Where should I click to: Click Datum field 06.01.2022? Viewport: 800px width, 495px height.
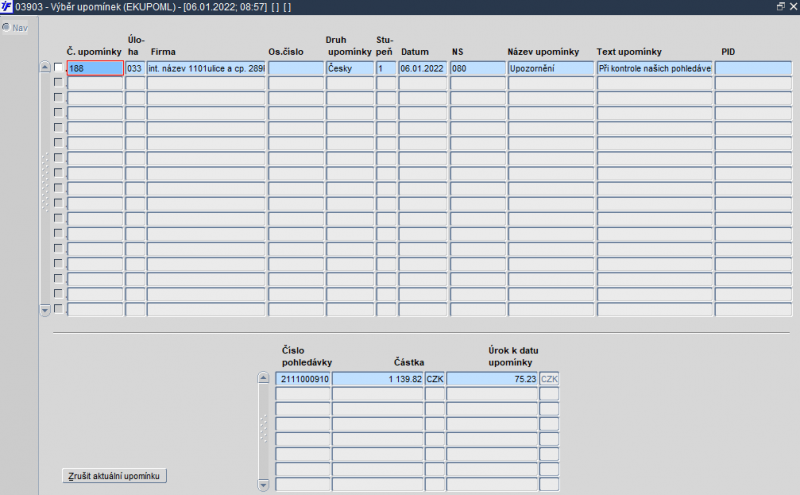click(423, 68)
